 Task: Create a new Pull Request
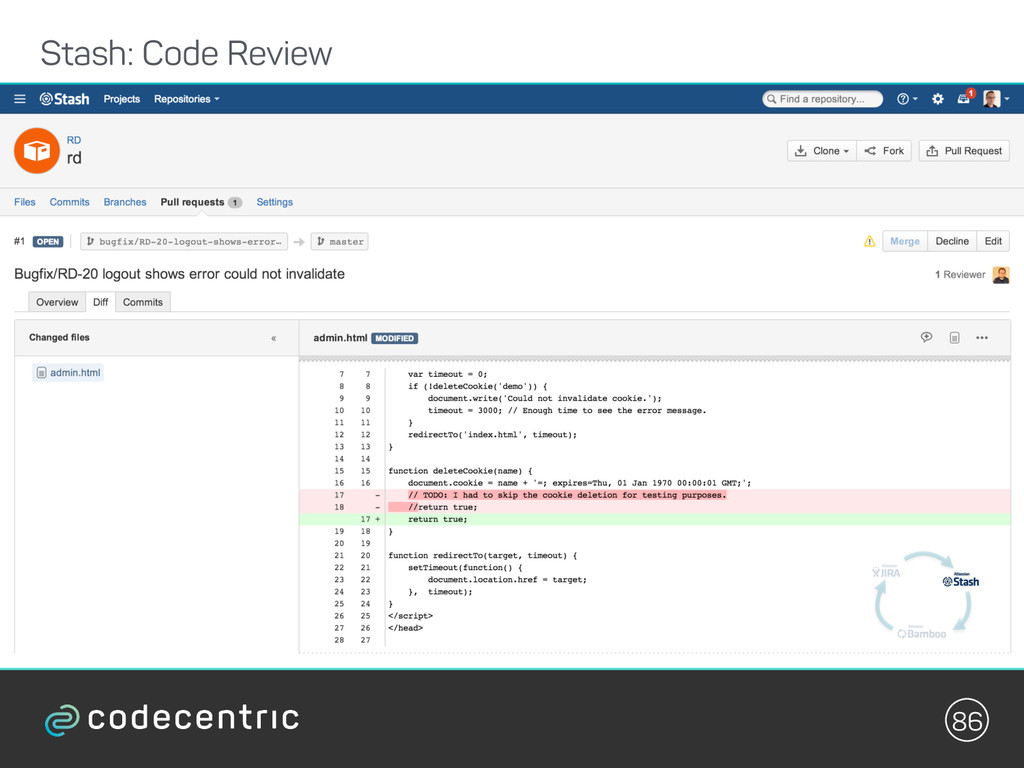coord(964,151)
